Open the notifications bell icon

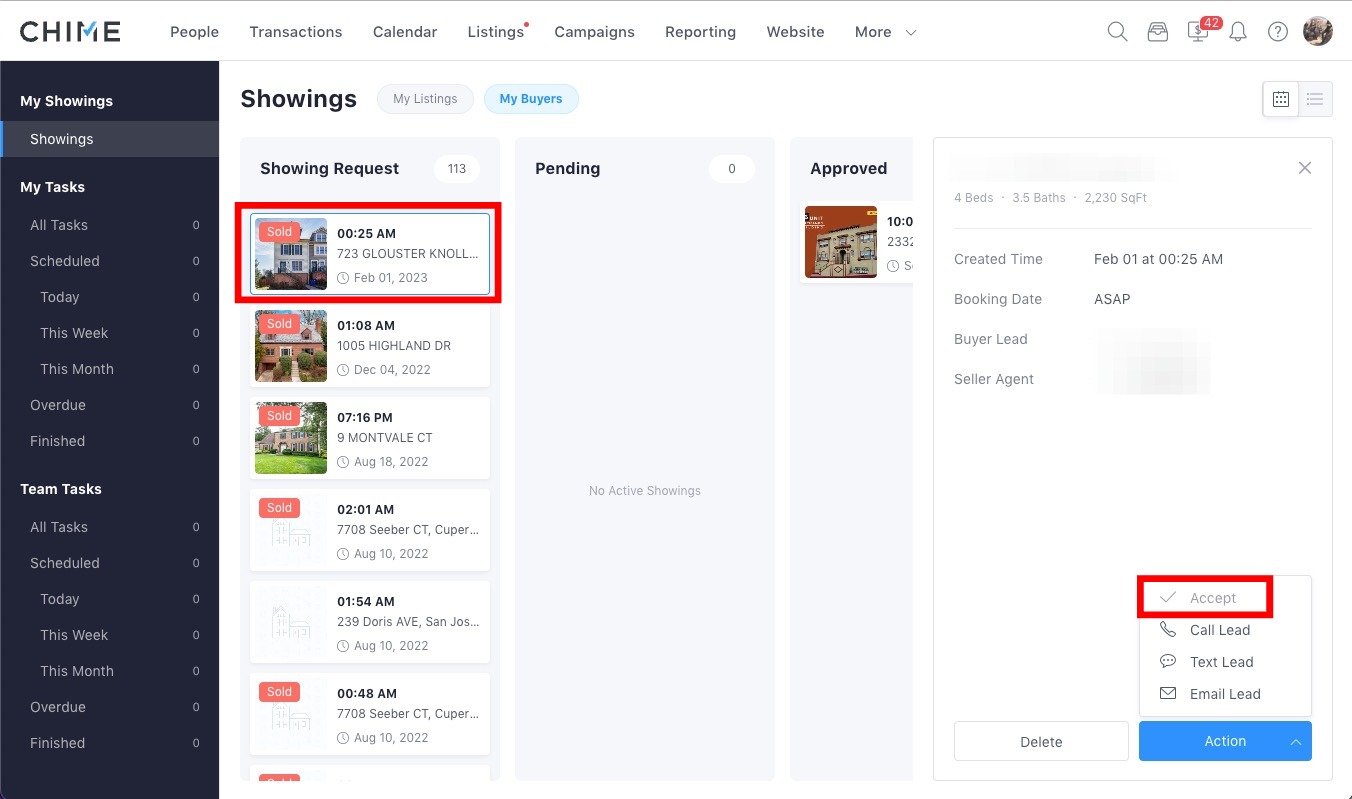[1238, 32]
